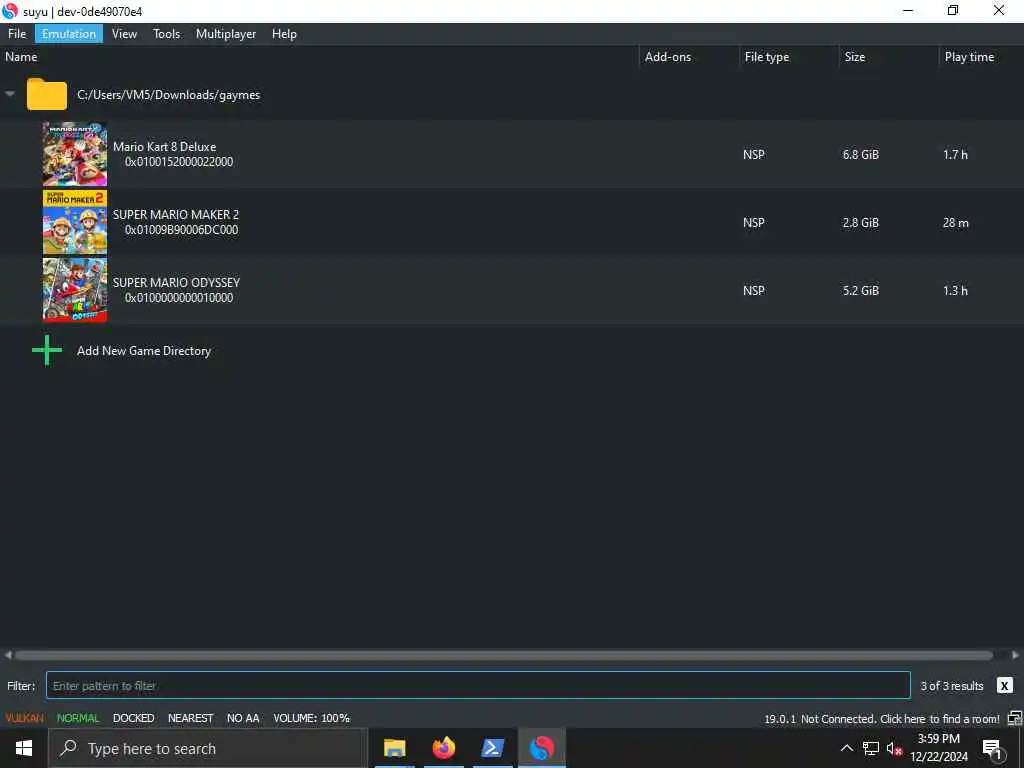Open the Help menu
The image size is (1024, 768).
284,34
